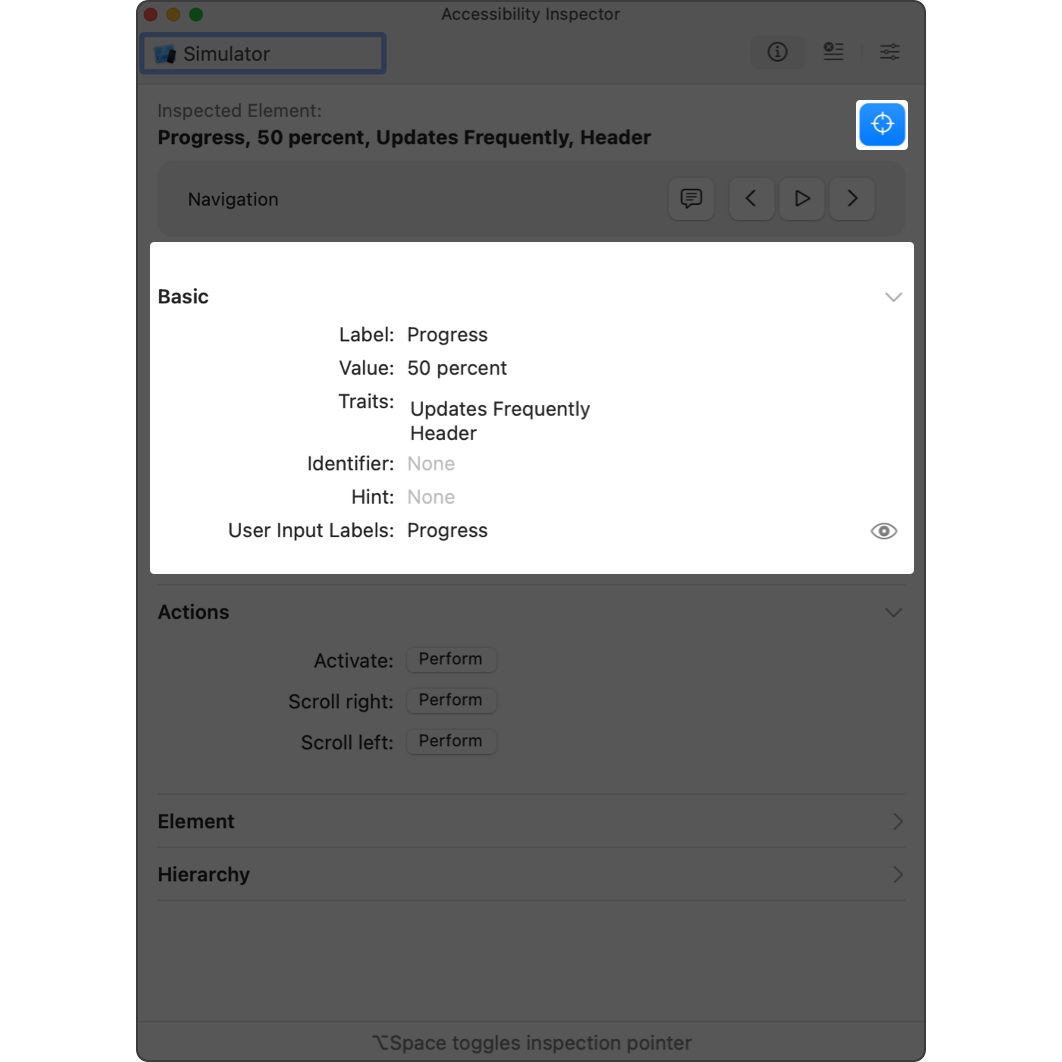Screen dimensions: 1062x1062
Task: Toggle the inspection pointer crosshair button
Action: pyautogui.click(x=881, y=125)
